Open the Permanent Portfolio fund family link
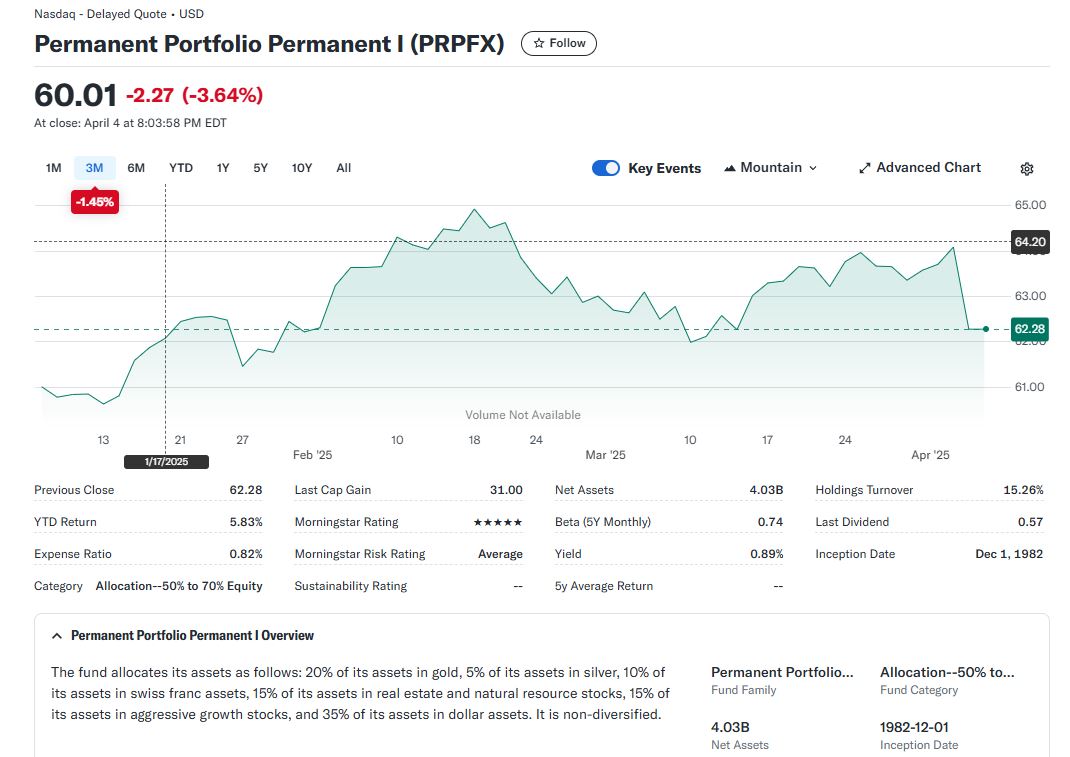The height and width of the screenshot is (757, 1070). 782,672
